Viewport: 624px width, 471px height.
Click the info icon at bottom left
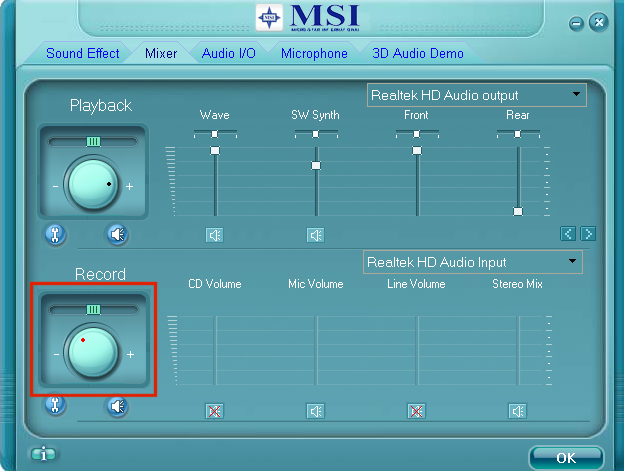click(42, 454)
